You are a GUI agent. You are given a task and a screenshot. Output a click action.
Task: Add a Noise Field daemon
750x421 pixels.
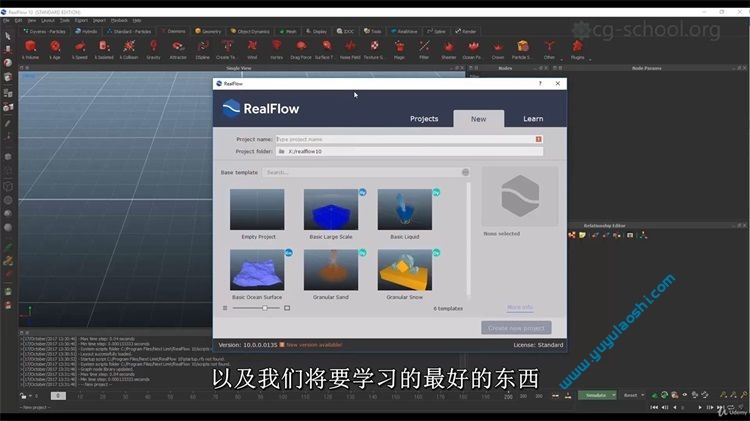[350, 49]
